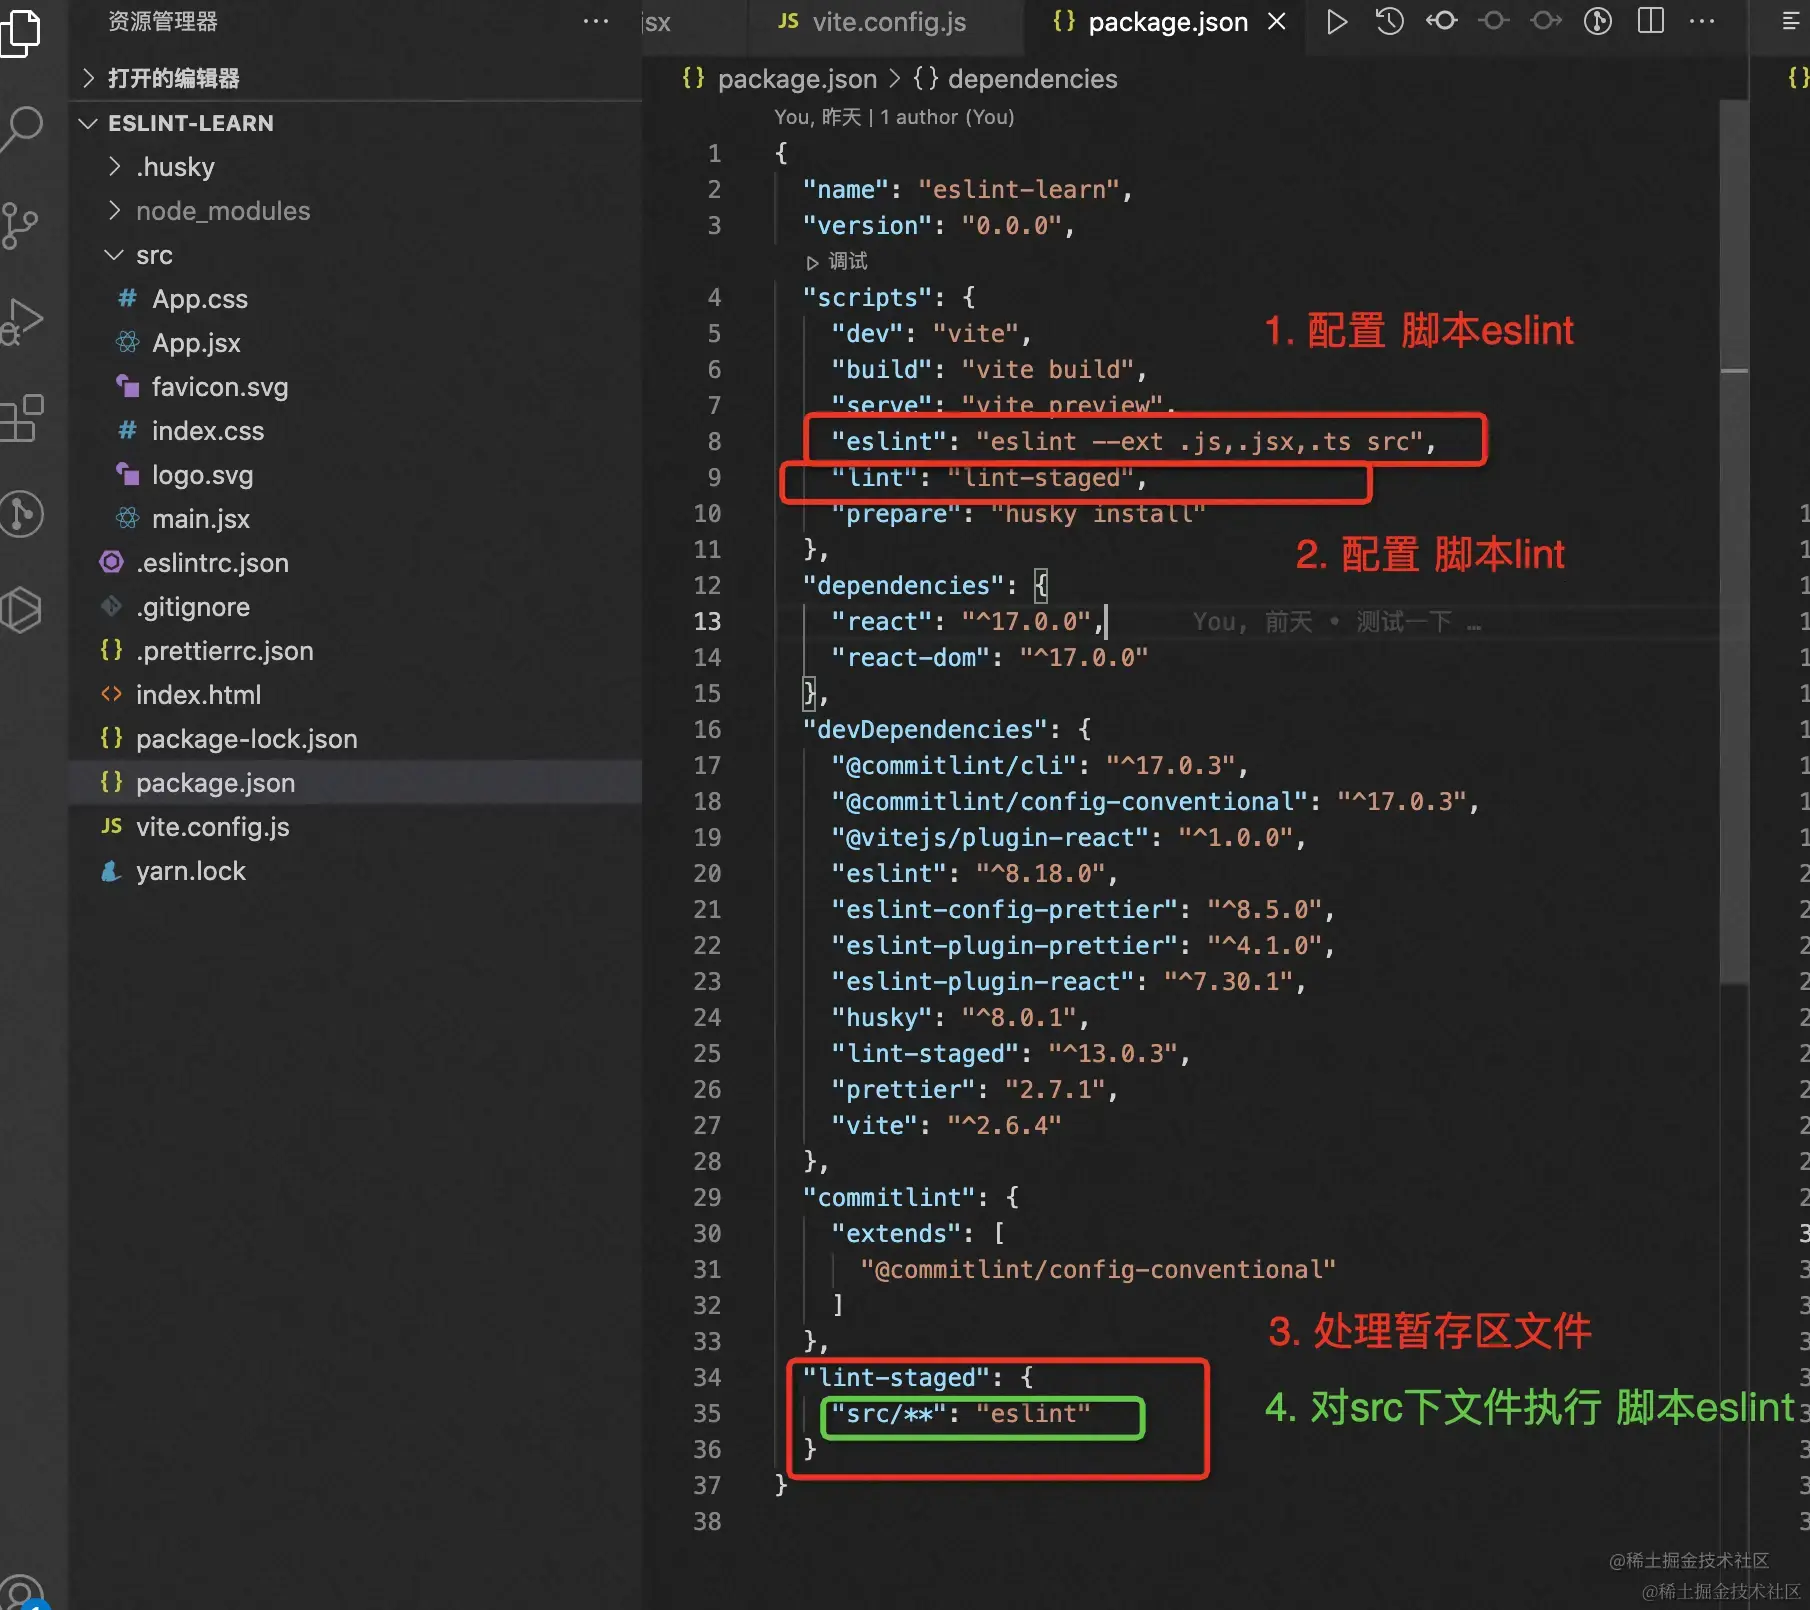This screenshot has height=1610, width=1810.
Task: Expand the node_modules folder
Action: pyautogui.click(x=355, y=211)
